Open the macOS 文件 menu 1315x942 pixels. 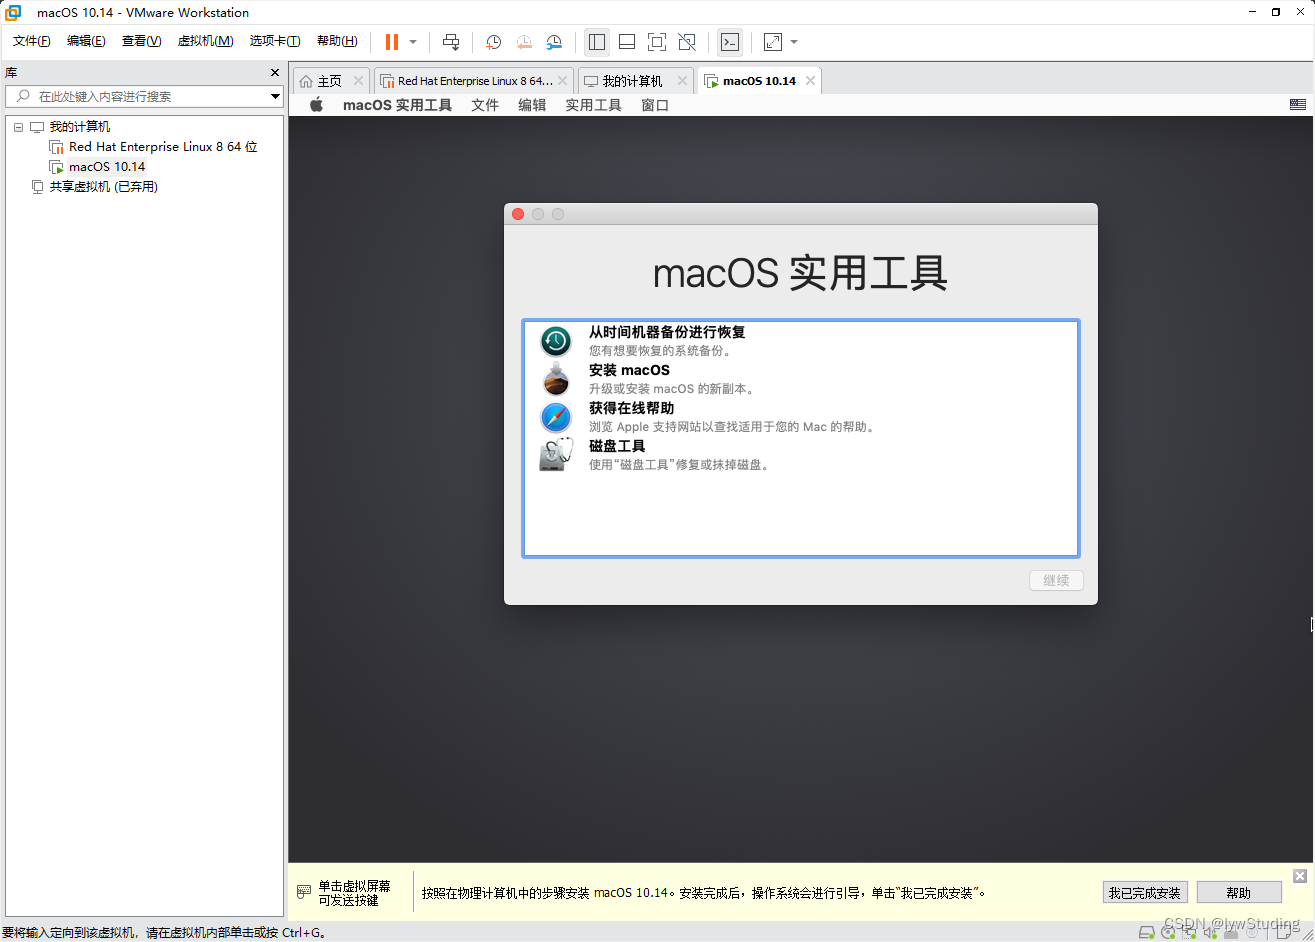click(x=485, y=105)
